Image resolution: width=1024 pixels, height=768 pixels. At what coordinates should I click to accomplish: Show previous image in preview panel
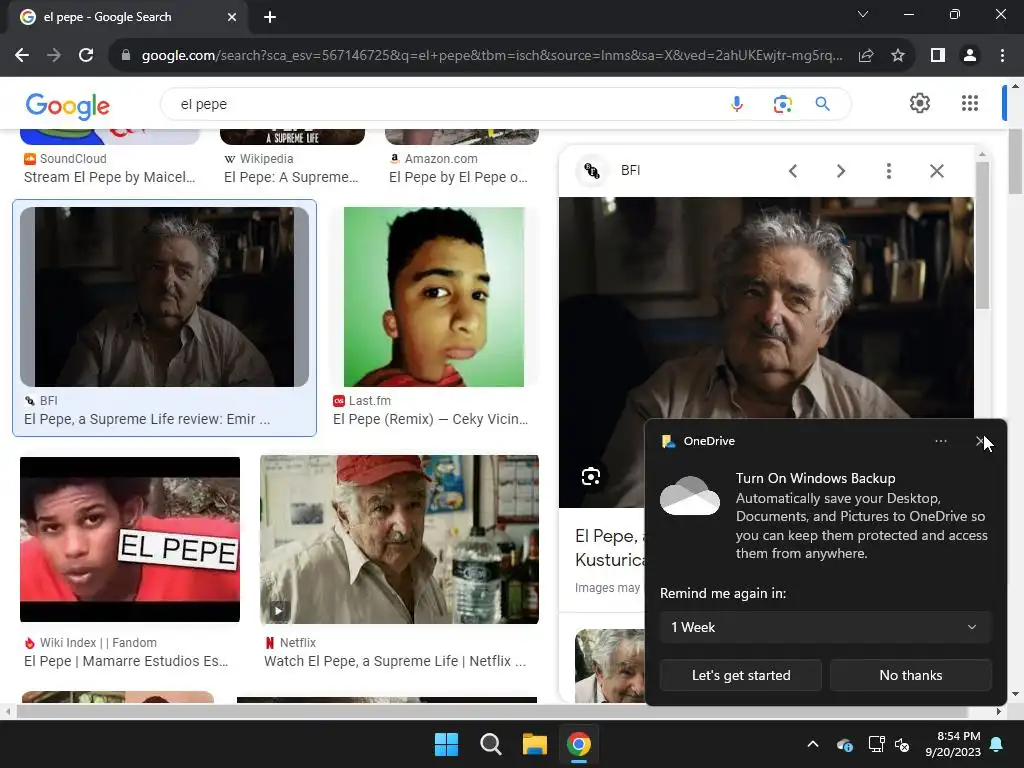coord(793,171)
